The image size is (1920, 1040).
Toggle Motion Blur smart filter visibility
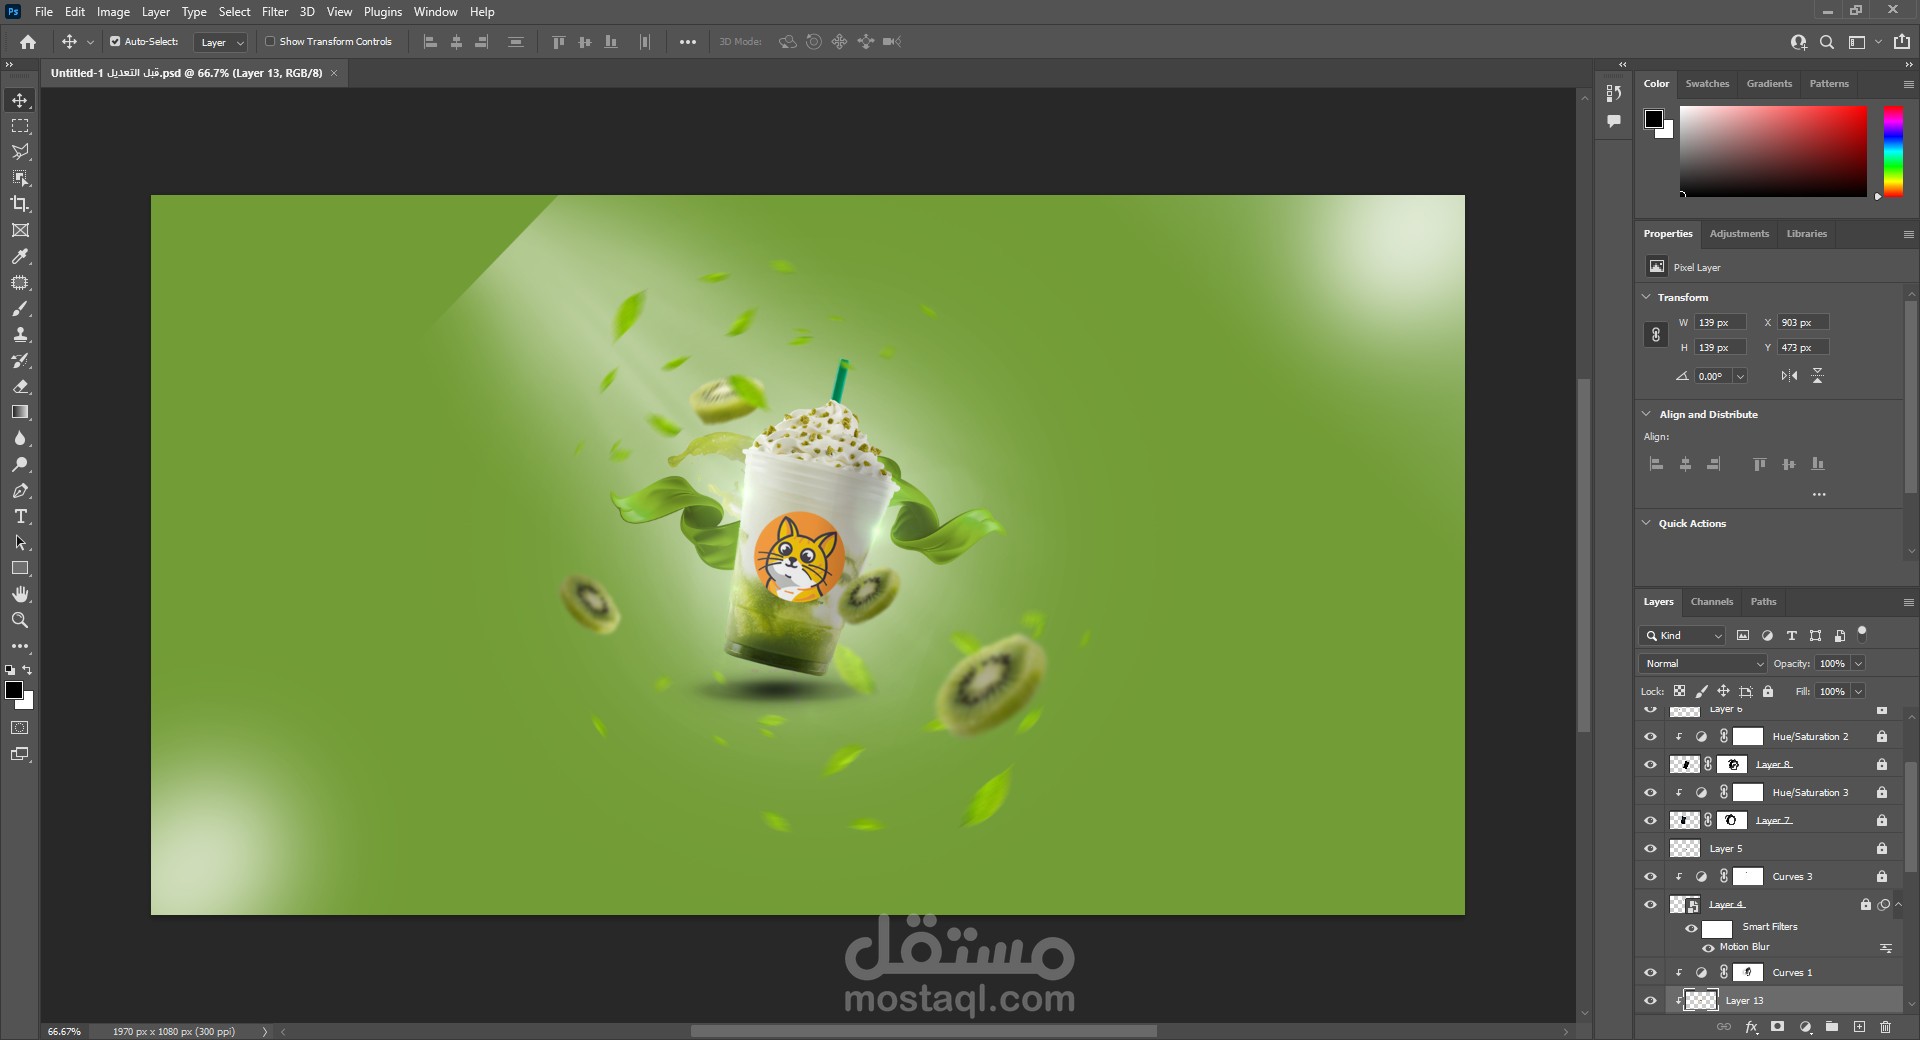(x=1708, y=948)
